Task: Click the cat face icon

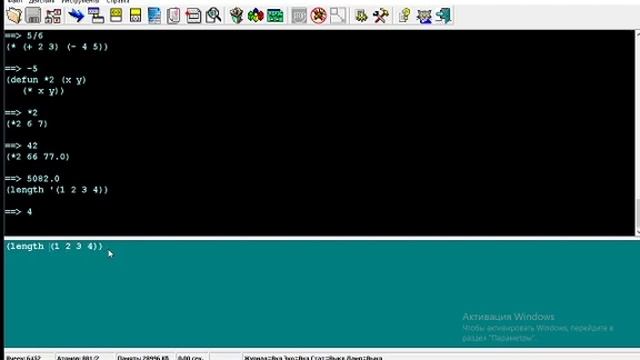Action: click(x=424, y=16)
